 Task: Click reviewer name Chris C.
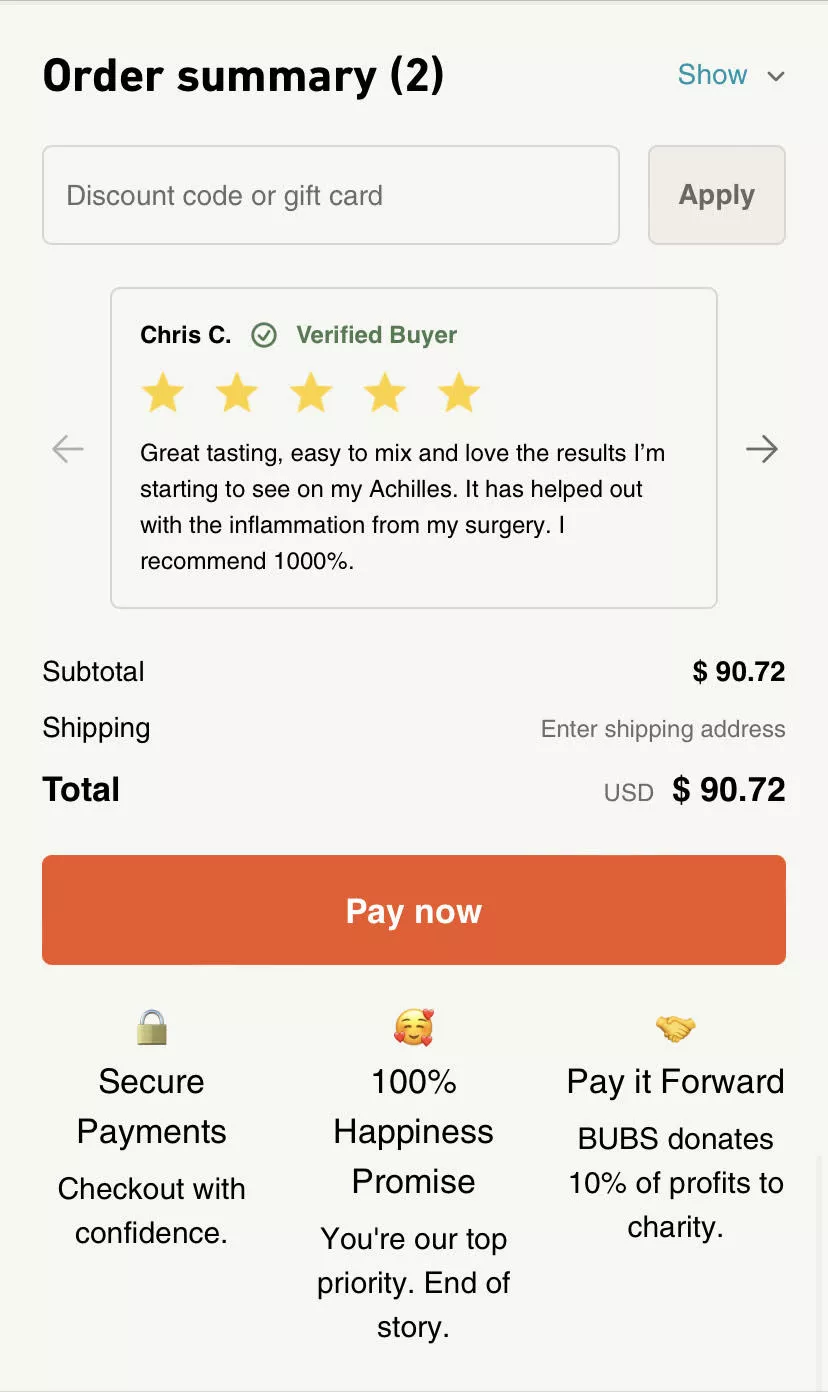tap(186, 335)
